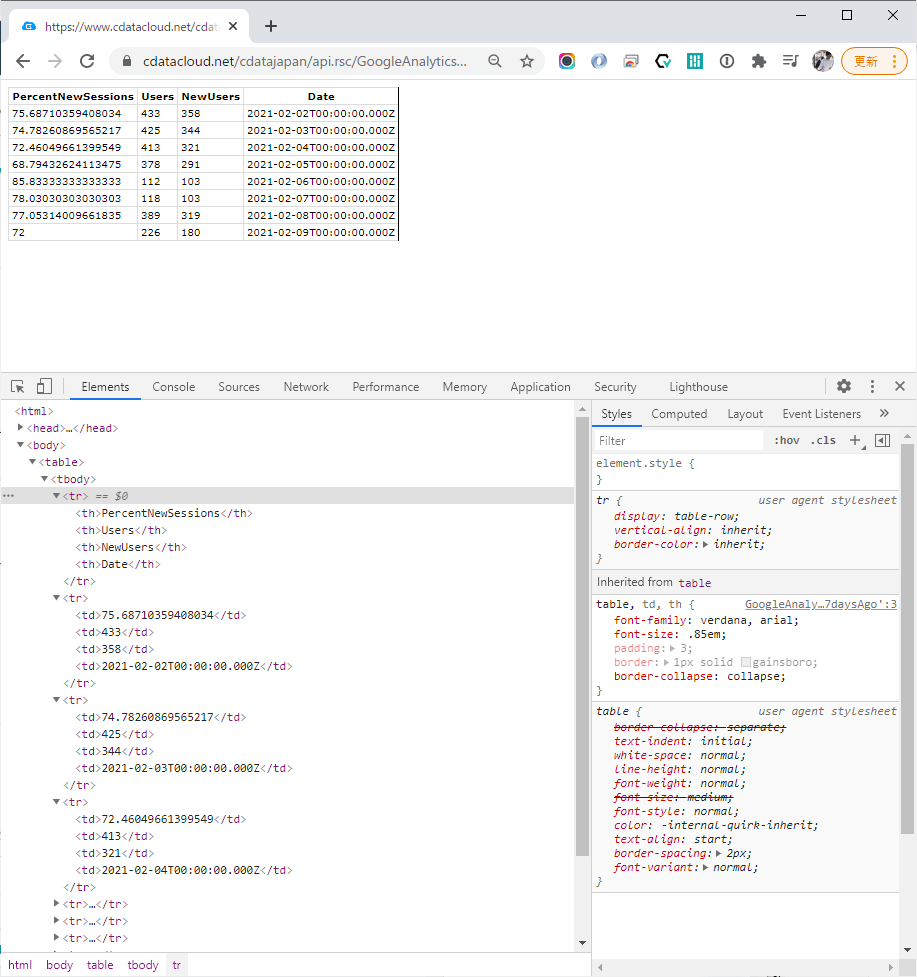Screen dimensions: 917x977
Task: Toggle the :hov element state
Action: [x=787, y=440]
